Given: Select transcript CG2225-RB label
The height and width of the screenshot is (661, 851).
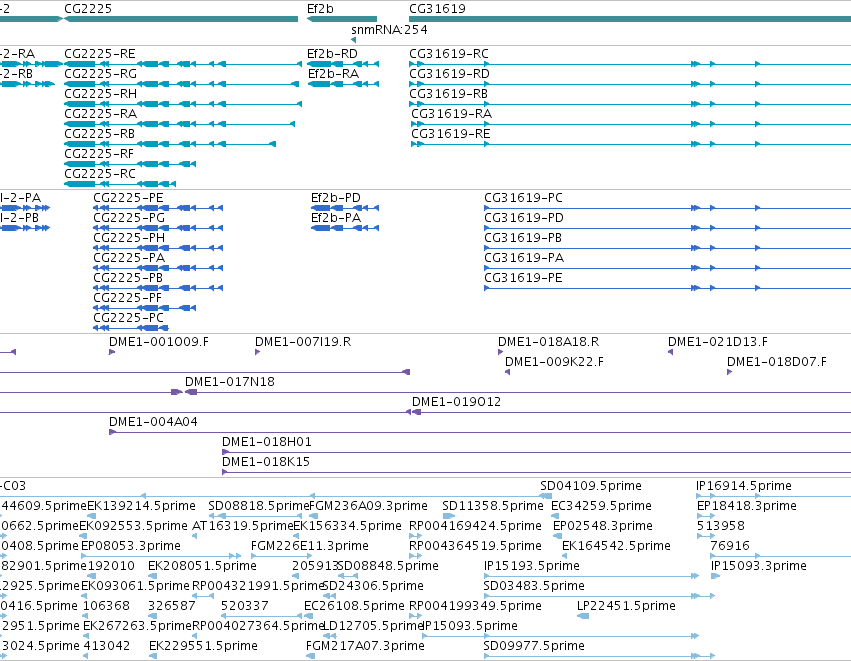Looking at the screenshot, I should (99, 134).
